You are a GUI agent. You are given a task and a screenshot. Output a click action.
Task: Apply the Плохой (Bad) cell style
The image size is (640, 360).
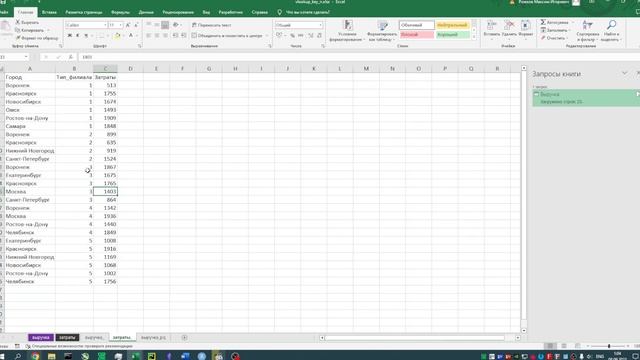(416, 35)
